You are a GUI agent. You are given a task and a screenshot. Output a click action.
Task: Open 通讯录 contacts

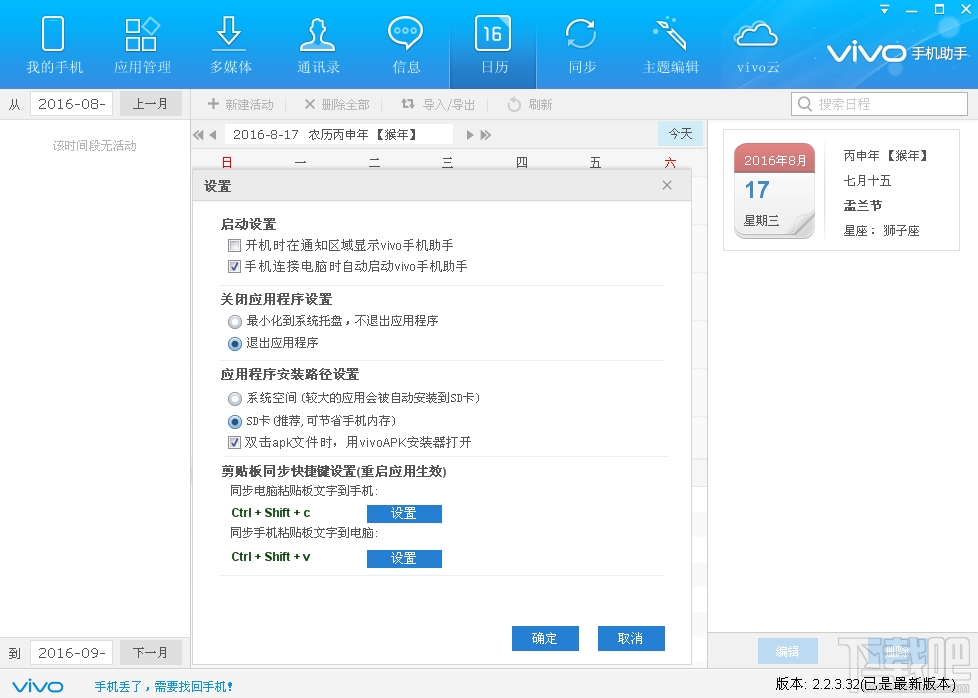point(318,44)
